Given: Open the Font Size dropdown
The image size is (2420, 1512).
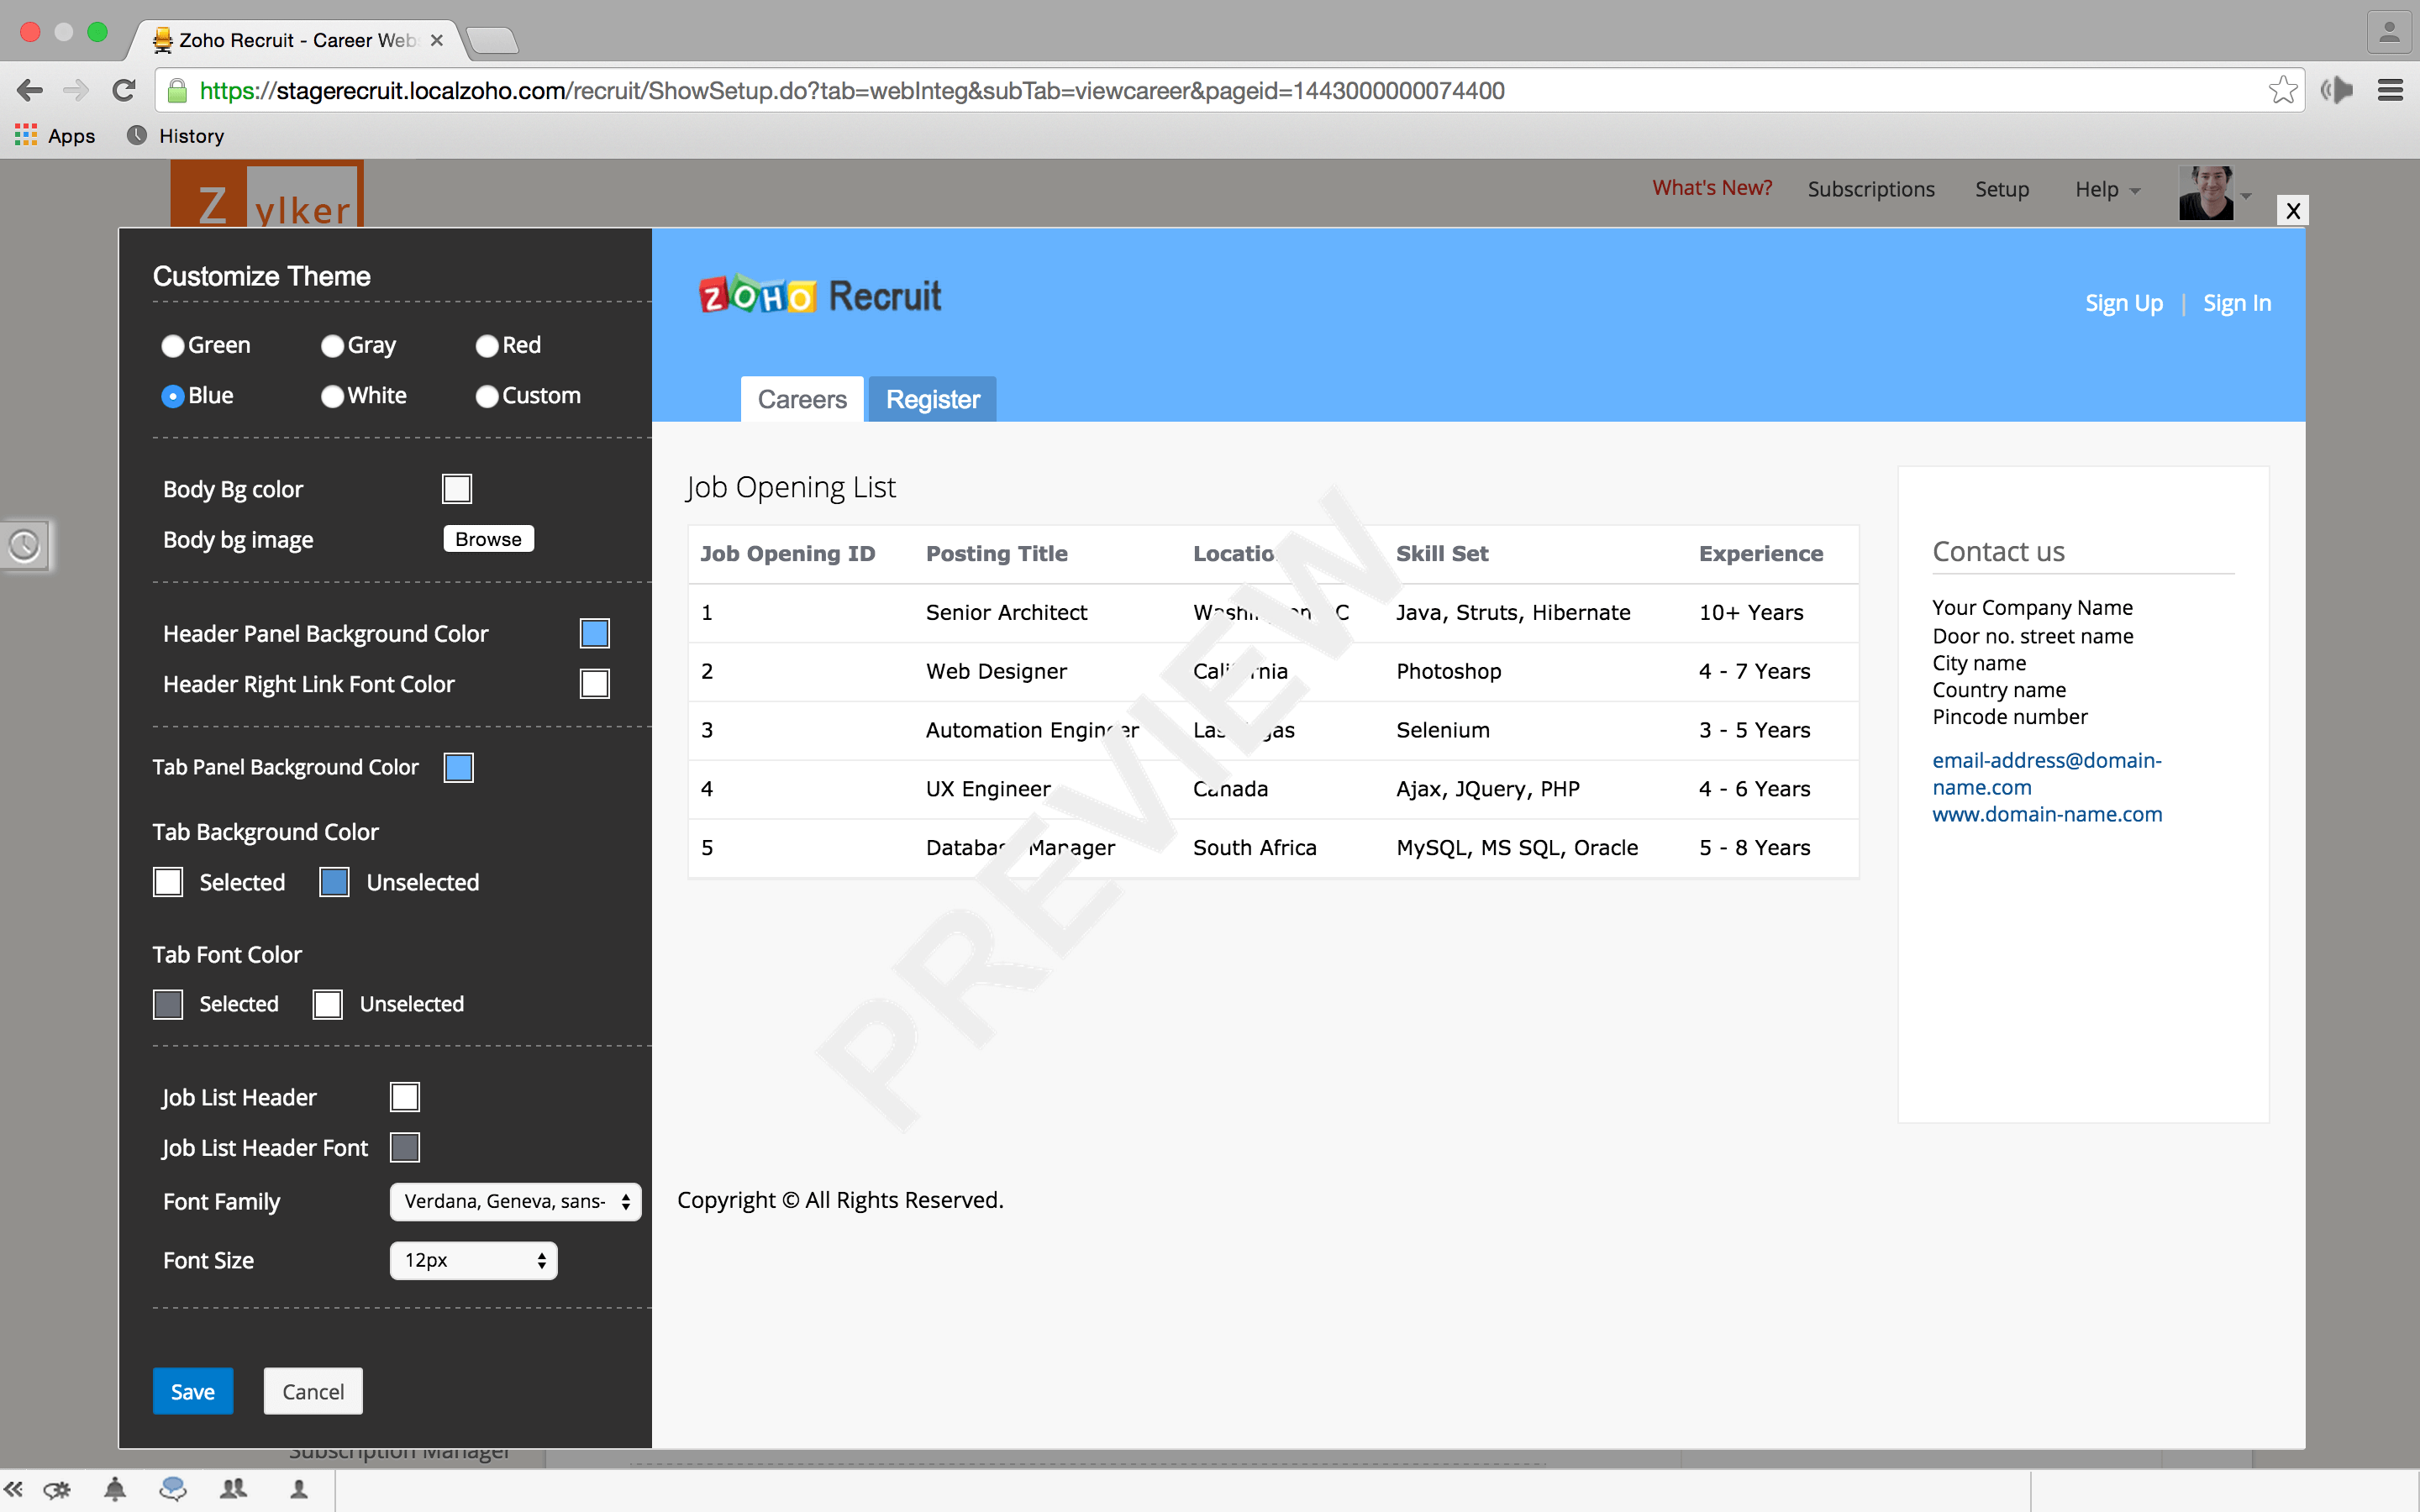Looking at the screenshot, I should click(473, 1260).
